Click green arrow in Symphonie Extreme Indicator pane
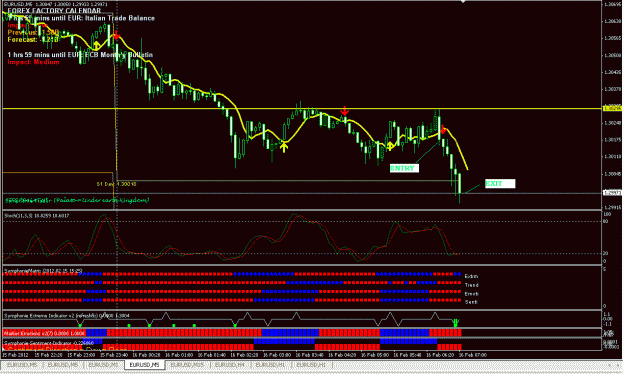 click(456, 322)
